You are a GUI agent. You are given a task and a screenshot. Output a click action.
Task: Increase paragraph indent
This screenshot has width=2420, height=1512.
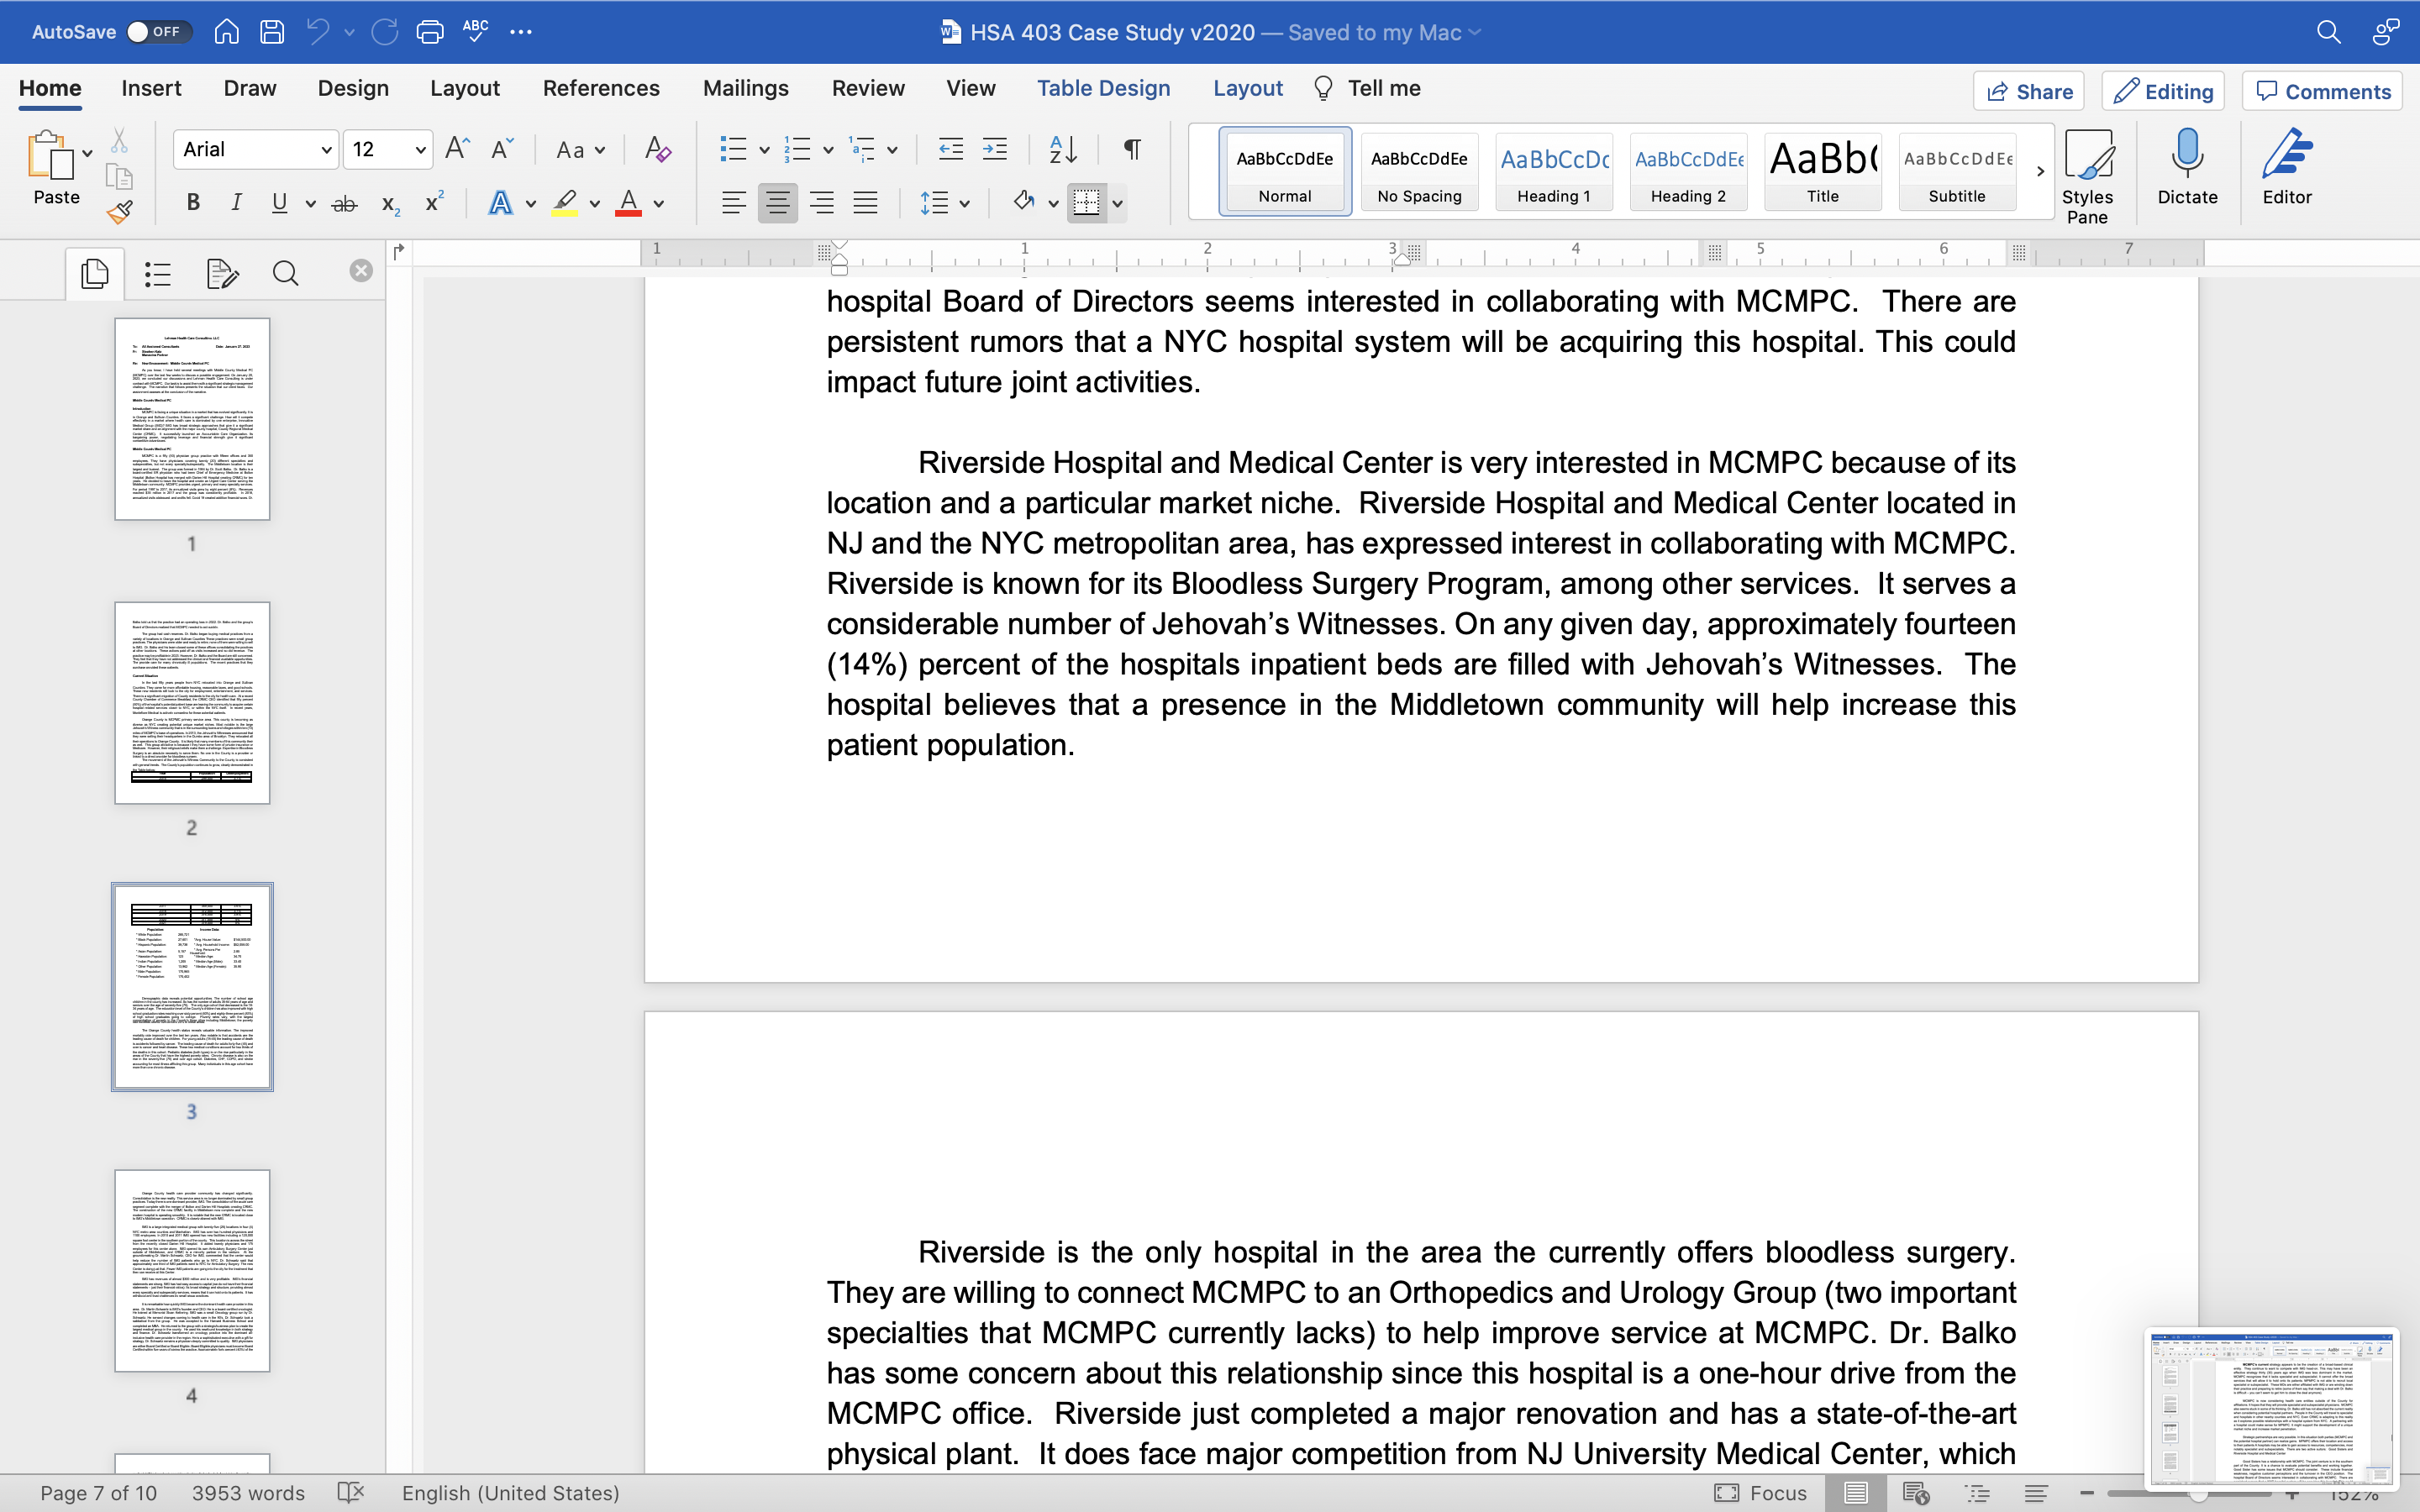pyautogui.click(x=995, y=149)
